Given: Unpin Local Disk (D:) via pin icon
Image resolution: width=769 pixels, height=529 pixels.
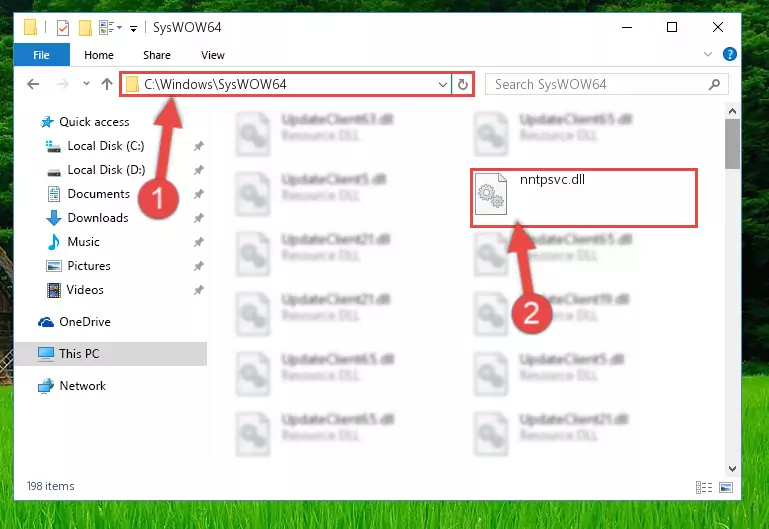Looking at the screenshot, I should (x=198, y=170).
